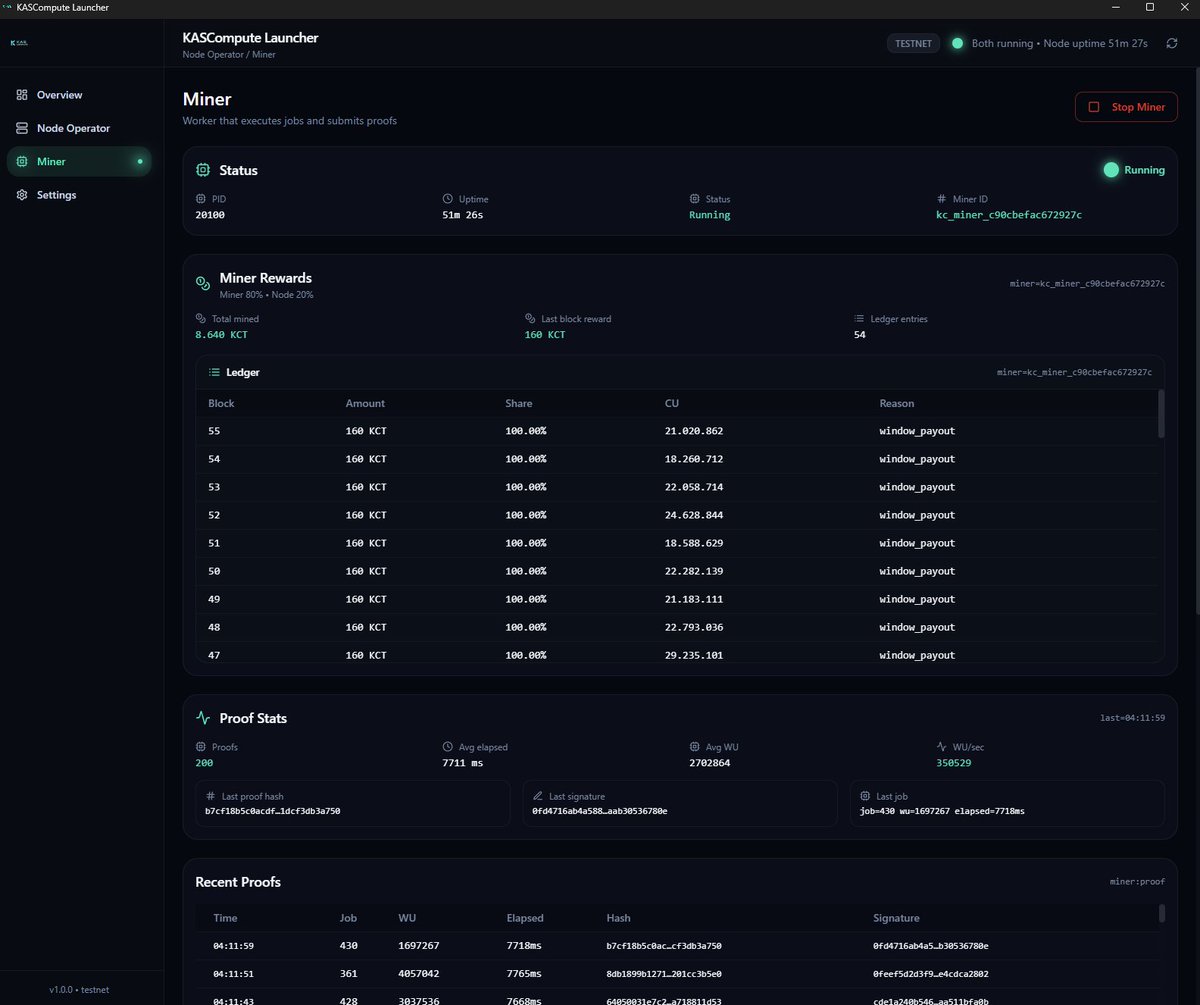Click the Last proof hash icon
1200x1005 pixels.
click(210, 796)
